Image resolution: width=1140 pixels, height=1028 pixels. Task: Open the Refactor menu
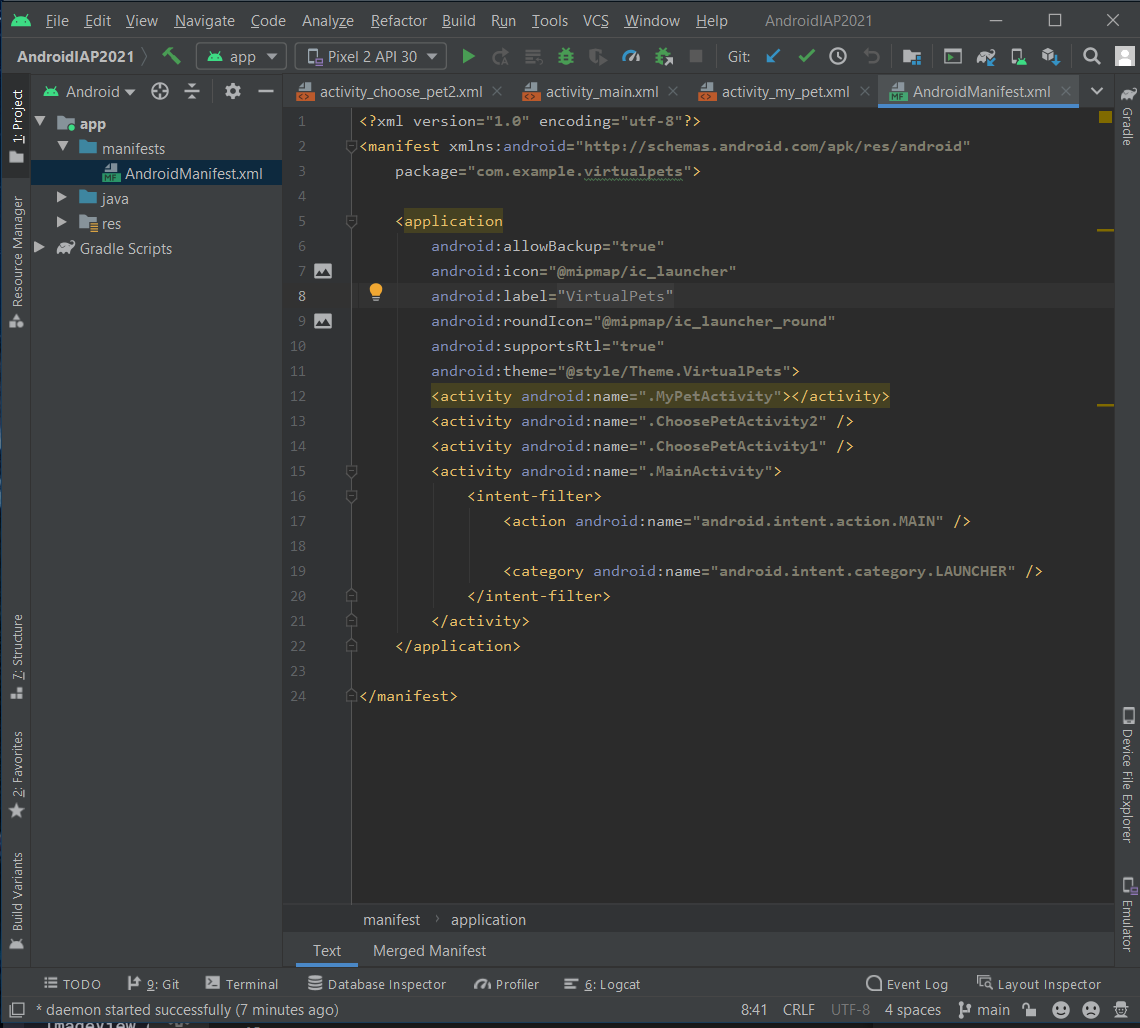[398, 20]
